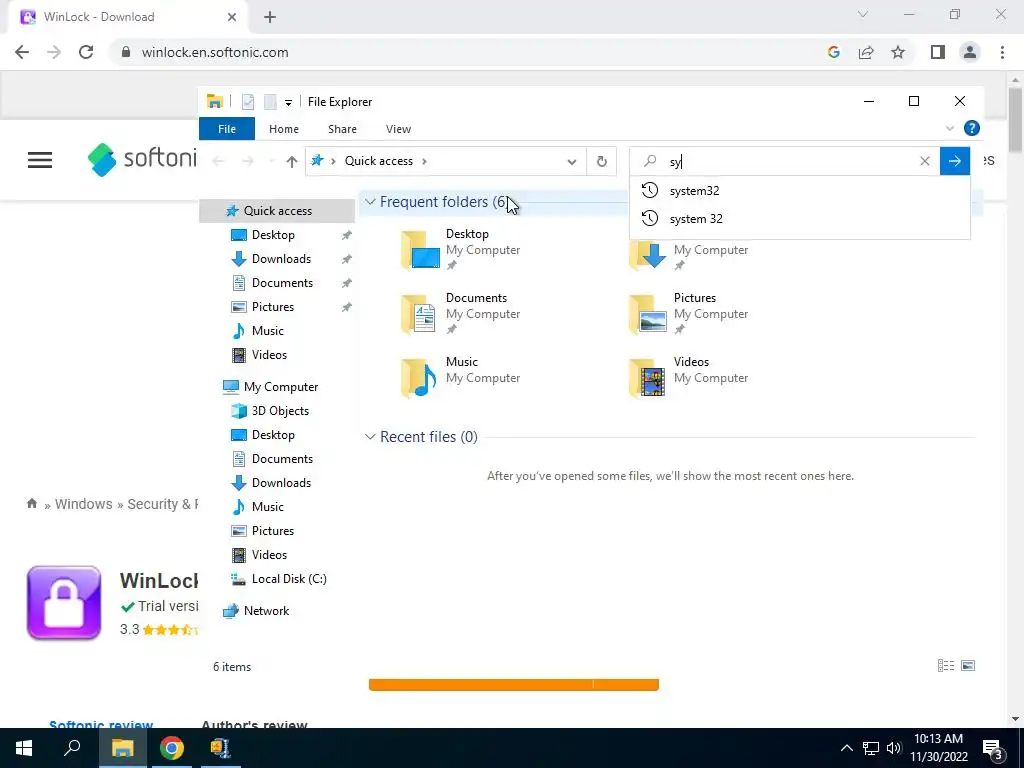Reload the Chrome page
The height and width of the screenshot is (768, 1024).
[86, 52]
